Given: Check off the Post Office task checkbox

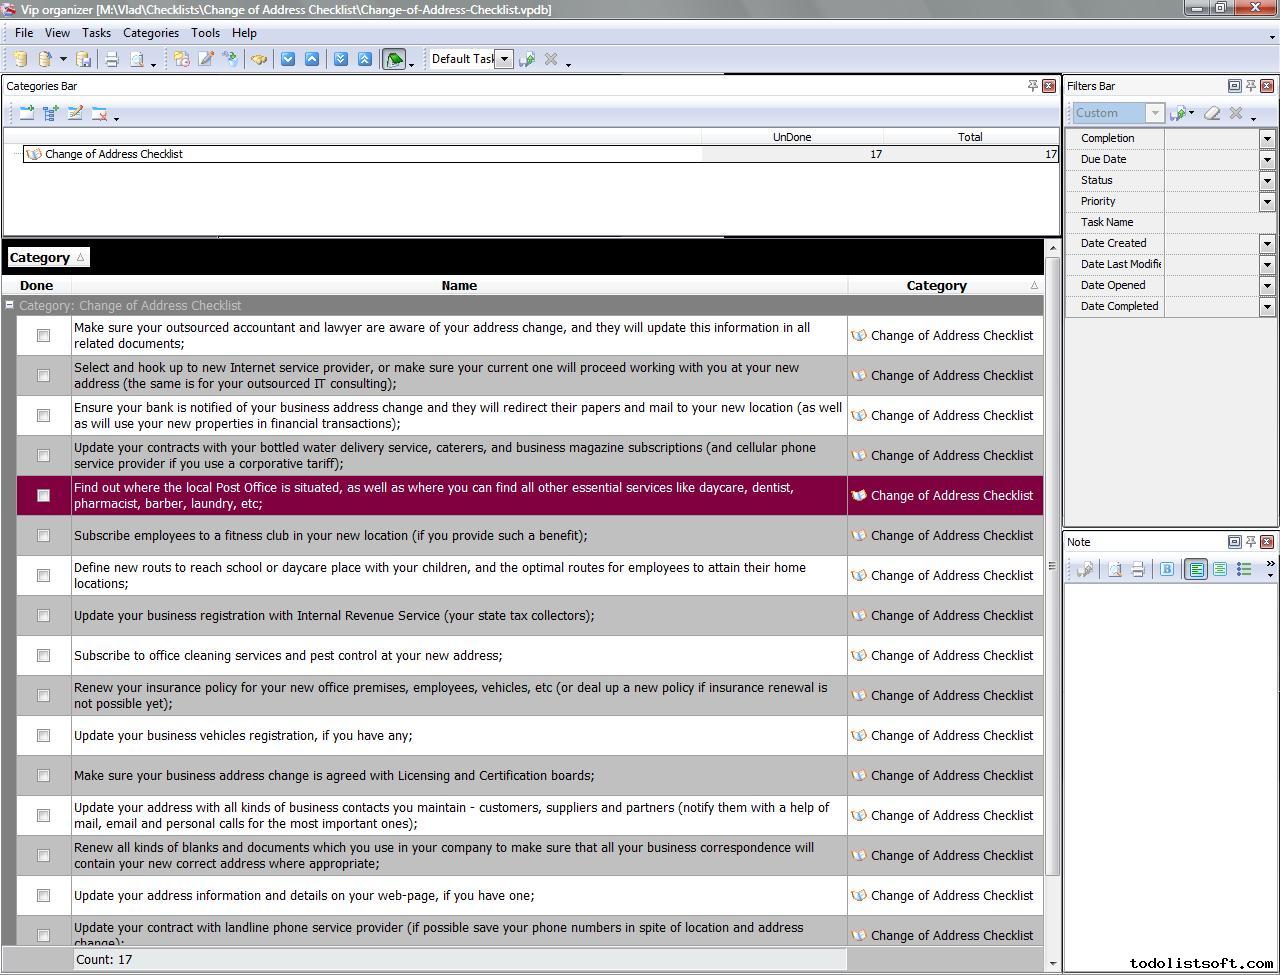Looking at the screenshot, I should point(43,496).
